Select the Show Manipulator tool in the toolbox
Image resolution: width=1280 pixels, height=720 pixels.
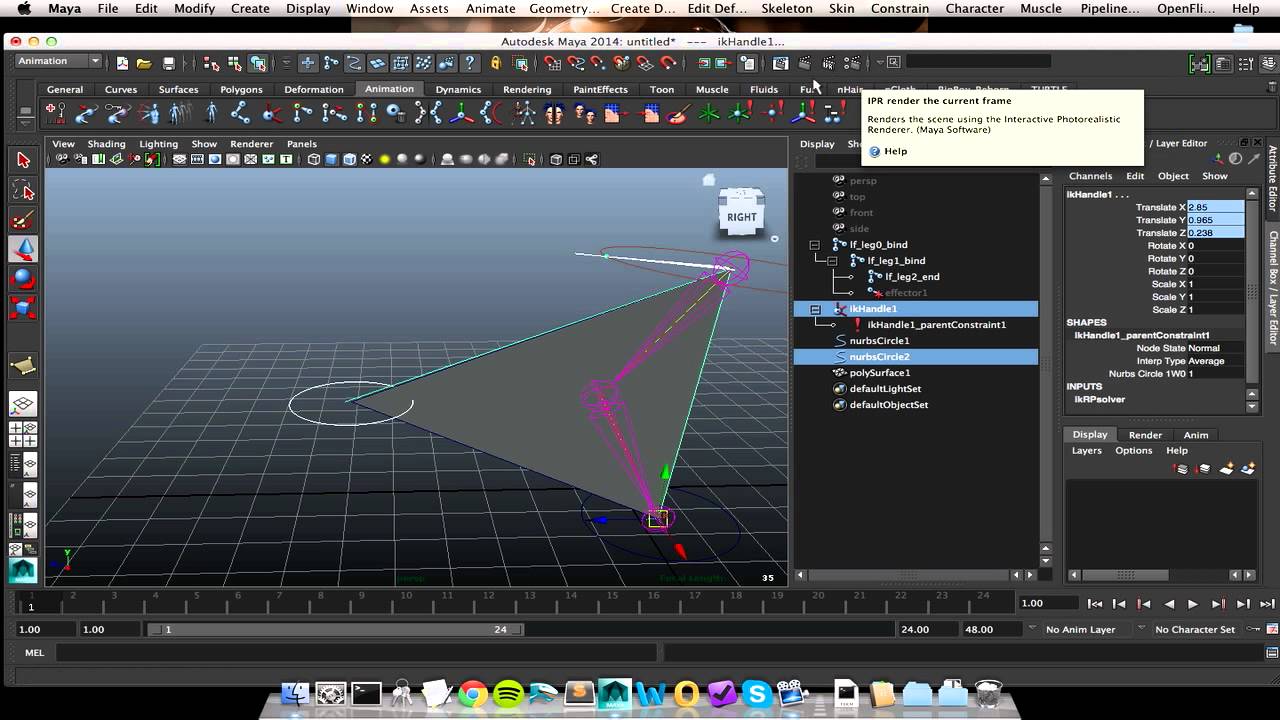(x=22, y=364)
